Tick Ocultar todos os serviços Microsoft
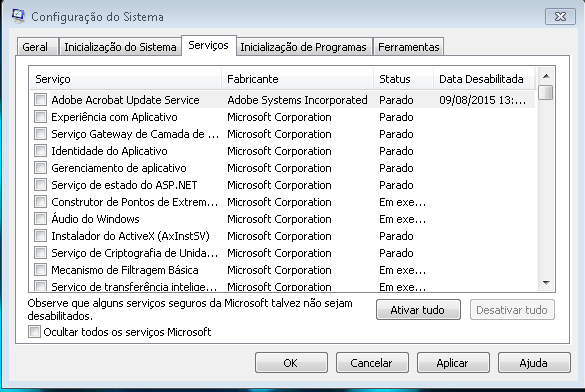This screenshot has height=392, width=585. click(34, 332)
